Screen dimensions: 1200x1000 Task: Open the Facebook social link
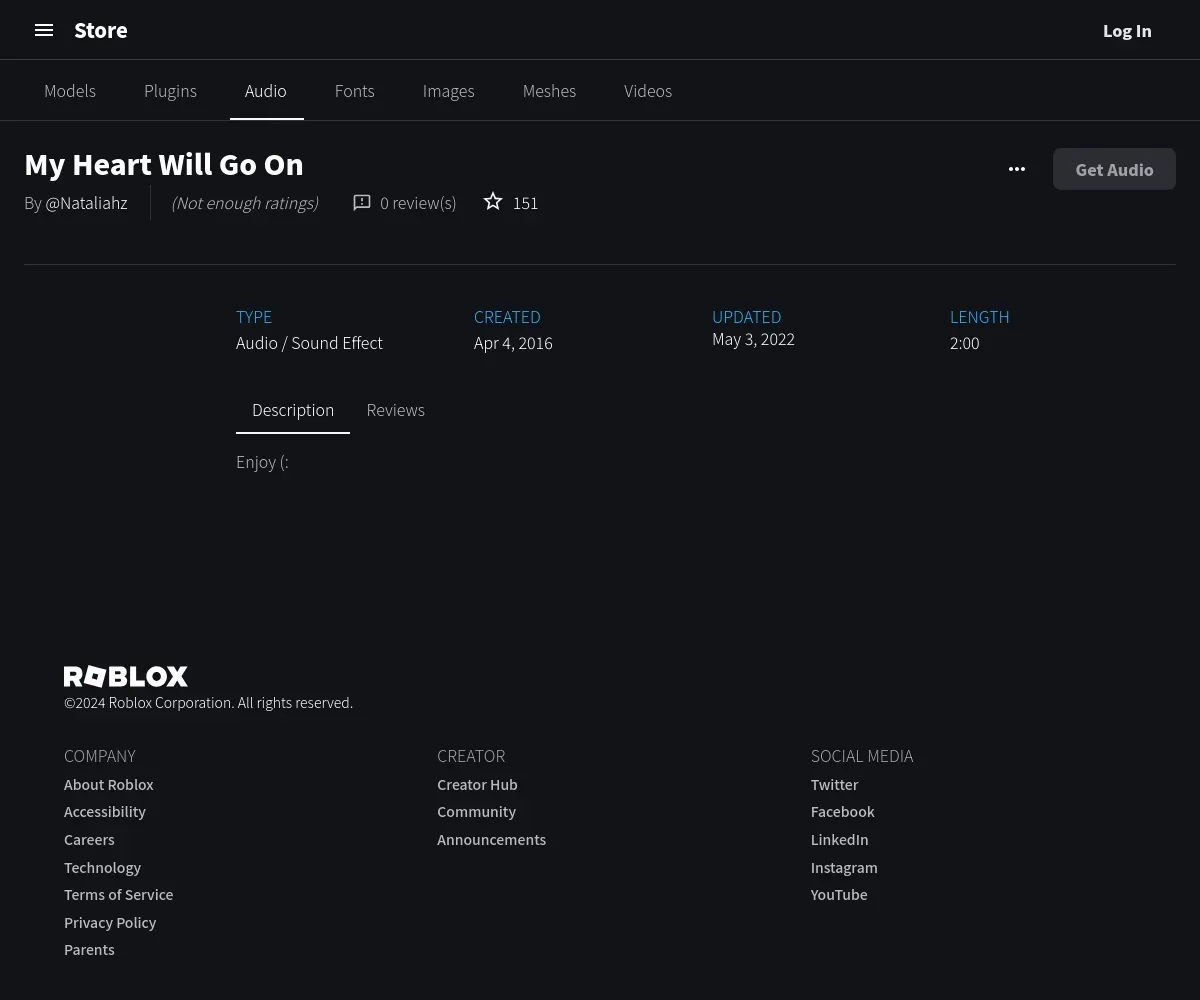[842, 812]
